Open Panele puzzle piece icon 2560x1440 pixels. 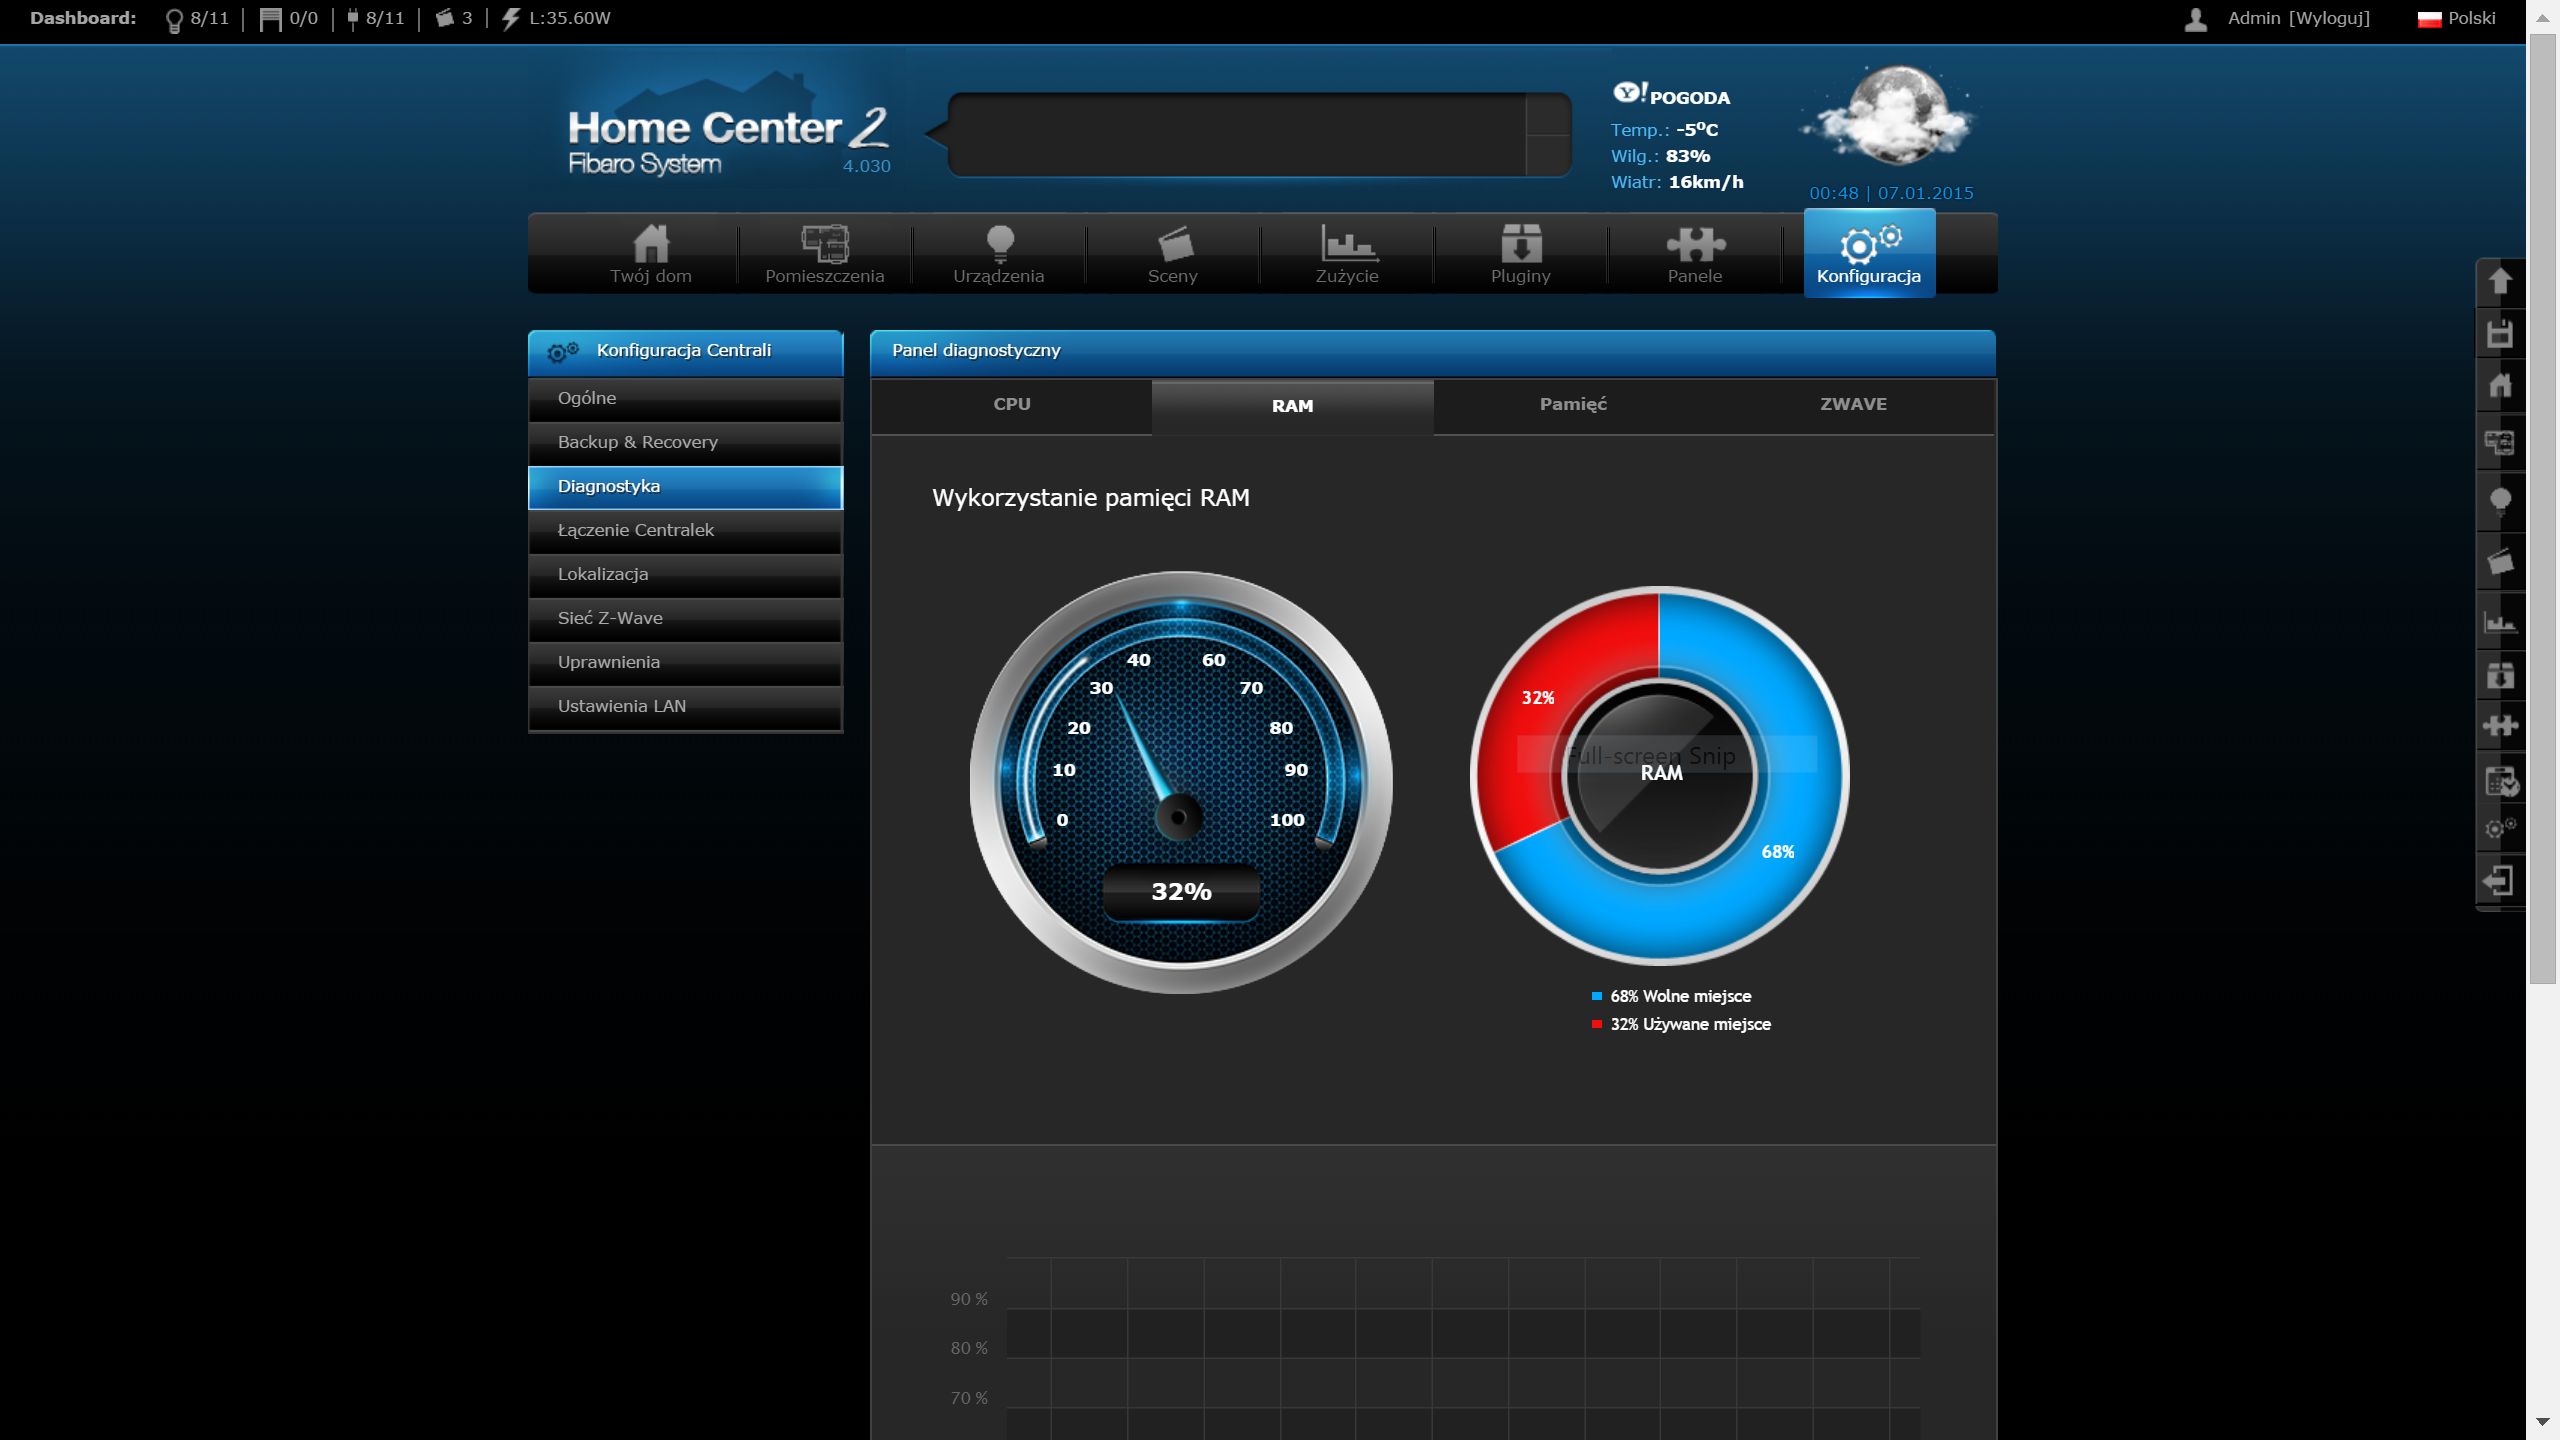pos(1695,243)
